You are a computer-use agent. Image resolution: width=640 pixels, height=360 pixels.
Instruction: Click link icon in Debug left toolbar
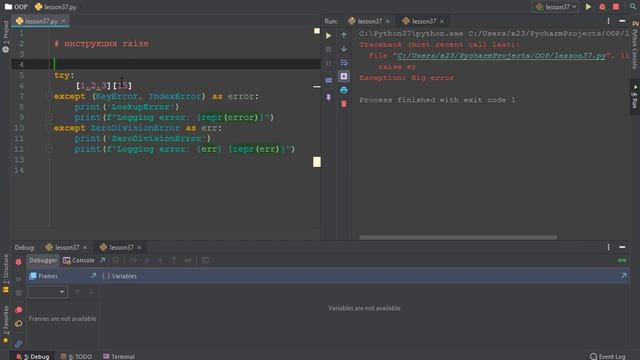coord(18,344)
